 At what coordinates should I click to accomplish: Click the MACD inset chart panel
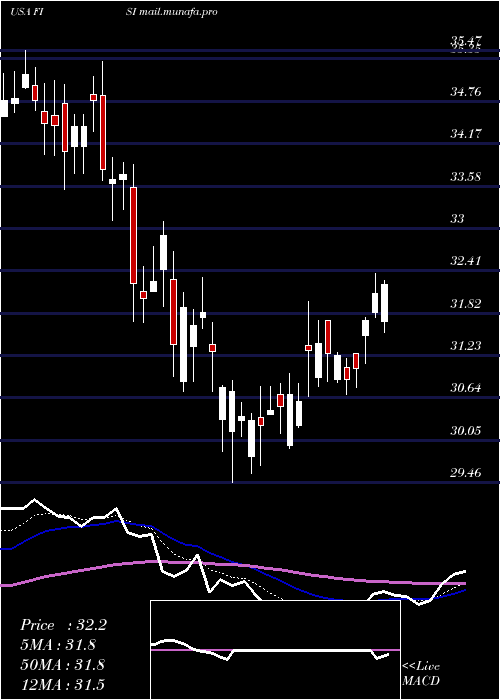click(x=275, y=650)
